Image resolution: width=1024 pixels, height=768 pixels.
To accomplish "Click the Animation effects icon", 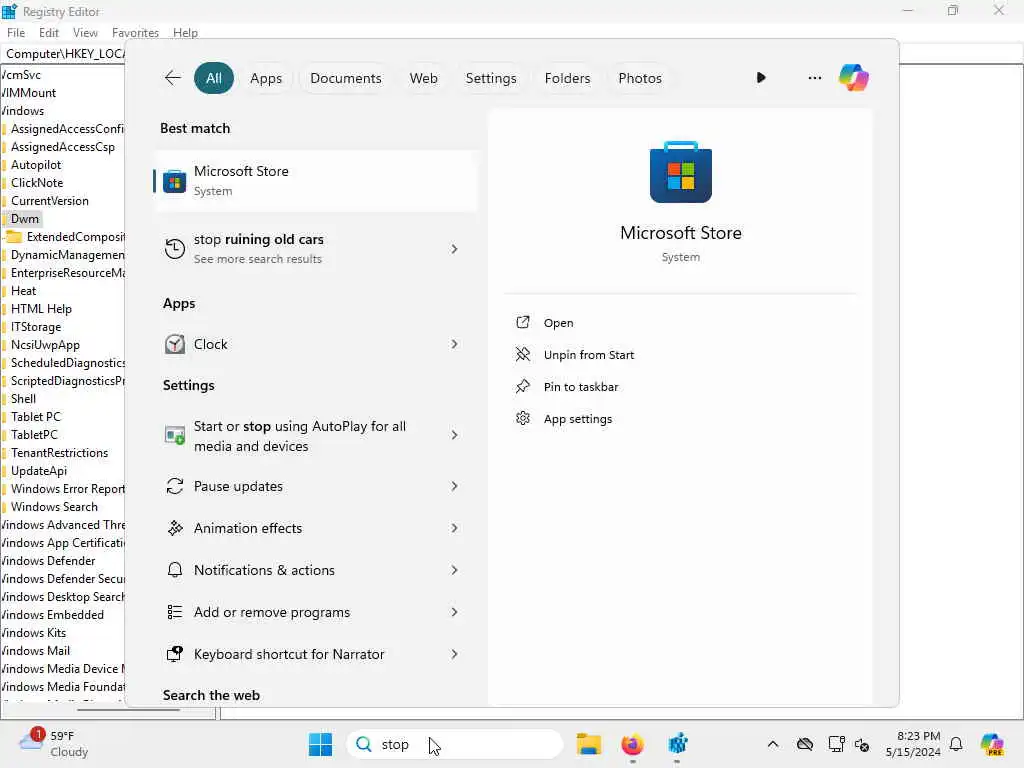I will pos(174,528).
